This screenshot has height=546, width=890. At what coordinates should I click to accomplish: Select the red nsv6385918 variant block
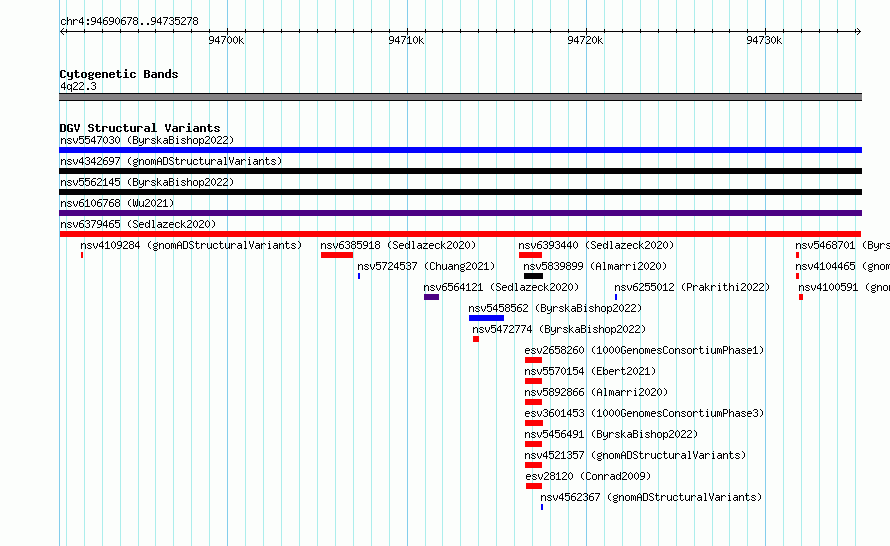pyautogui.click(x=337, y=255)
